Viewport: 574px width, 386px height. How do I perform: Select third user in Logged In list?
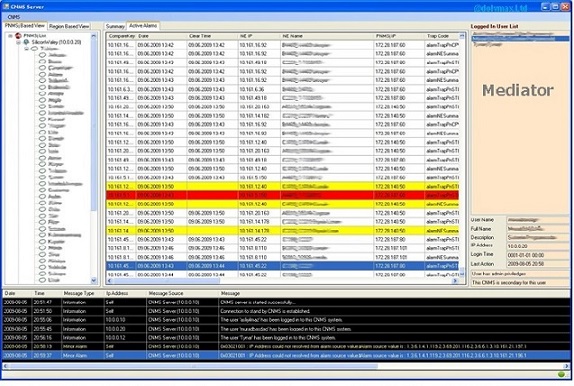(x=520, y=44)
